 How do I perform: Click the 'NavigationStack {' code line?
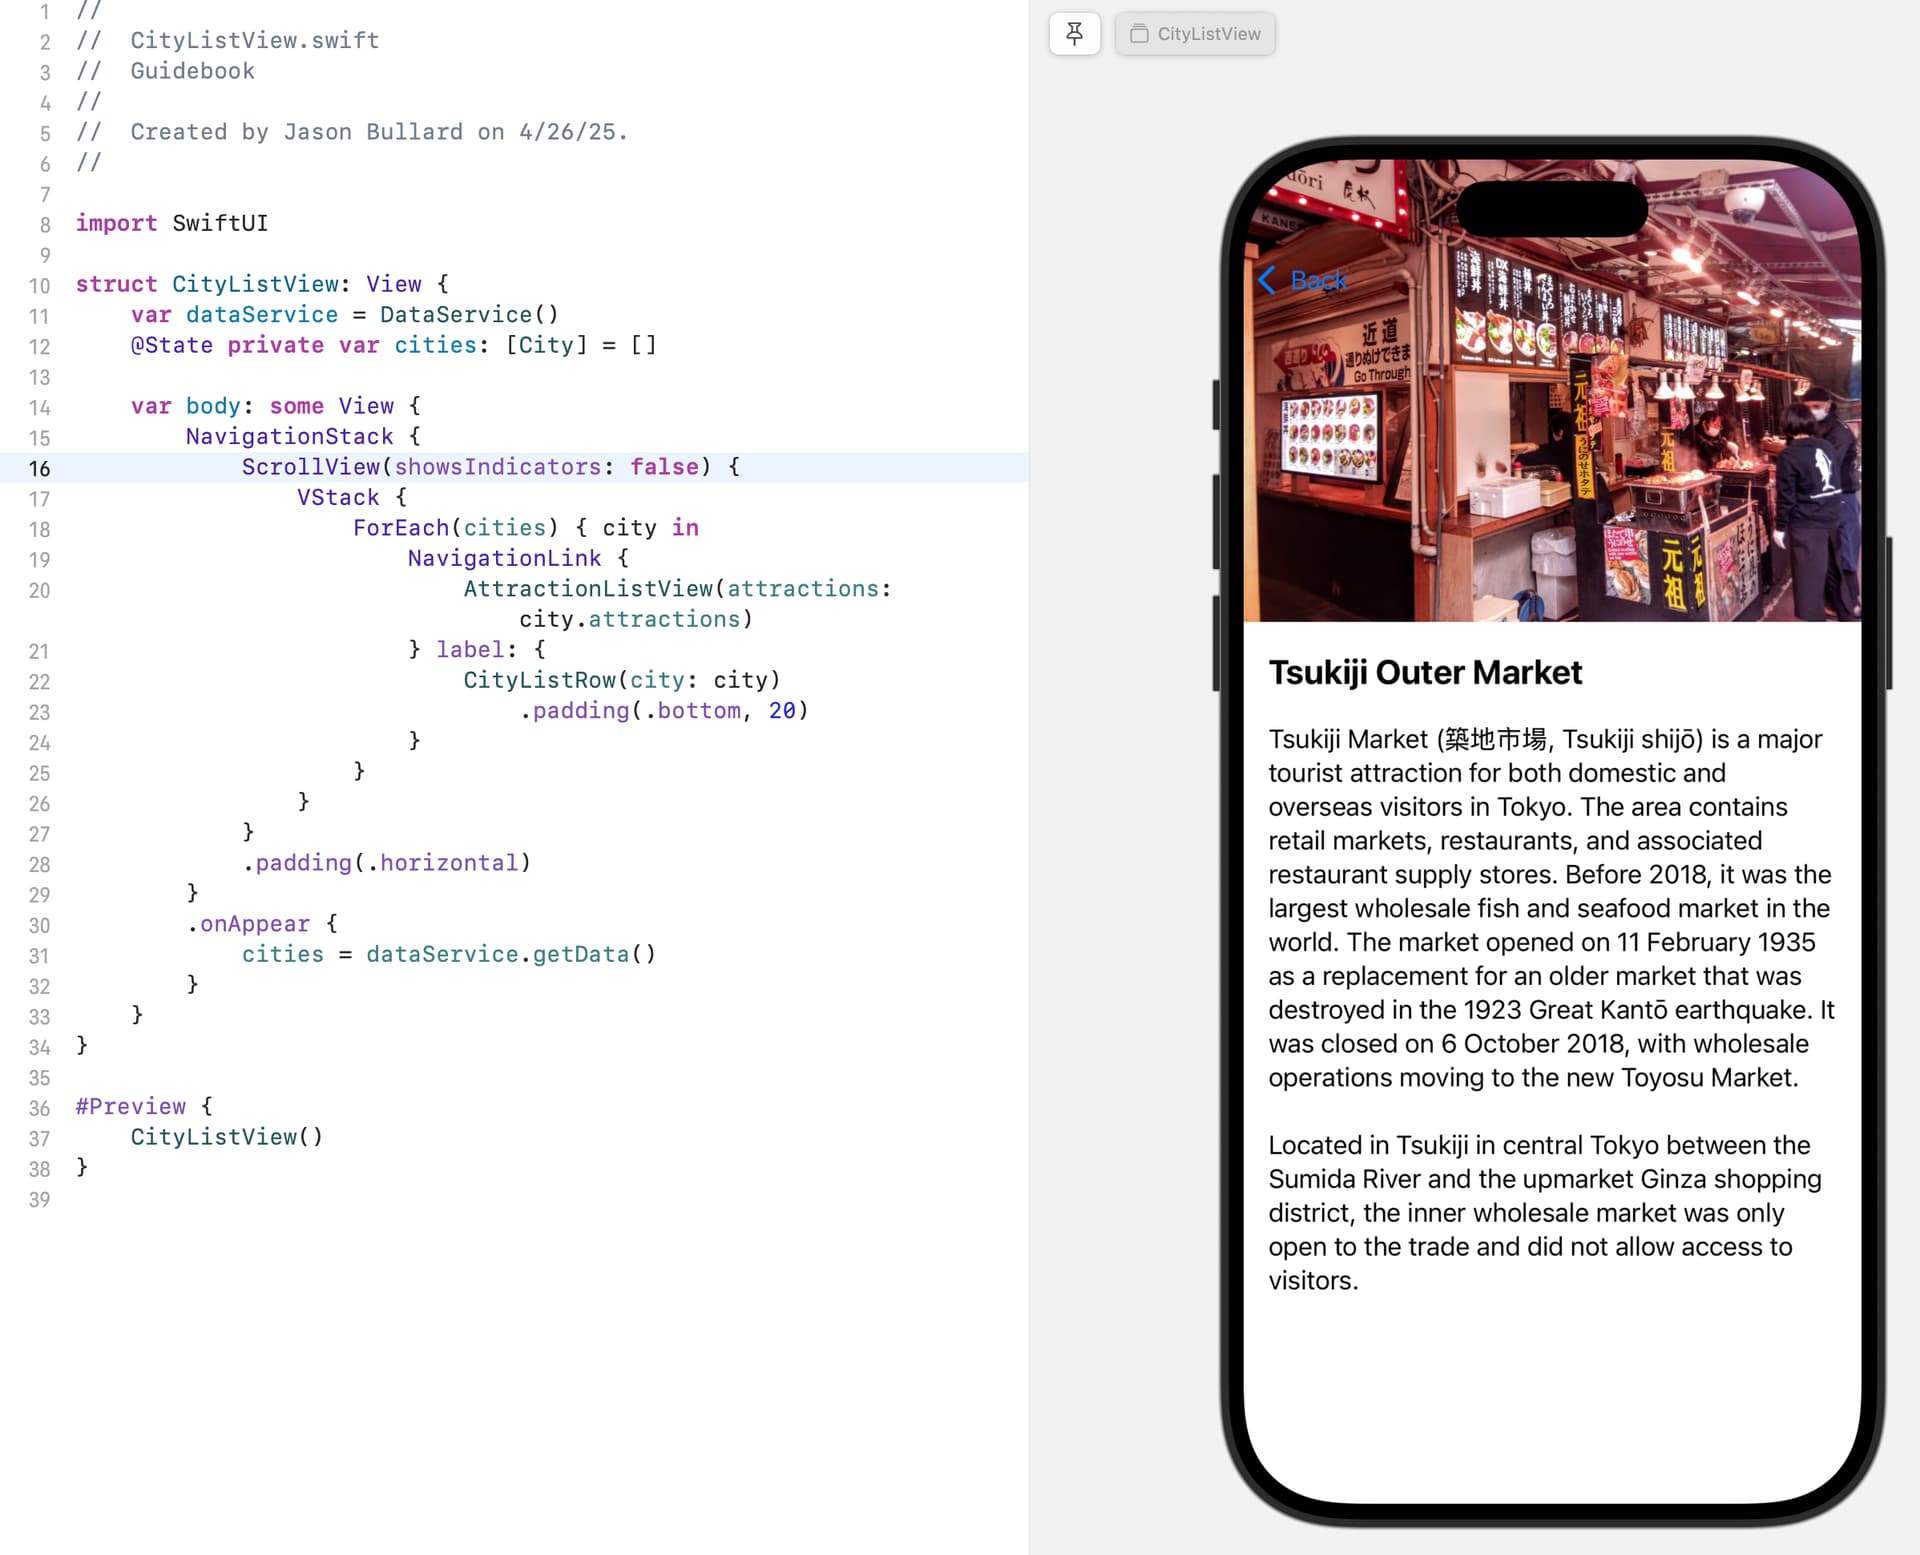(x=303, y=436)
